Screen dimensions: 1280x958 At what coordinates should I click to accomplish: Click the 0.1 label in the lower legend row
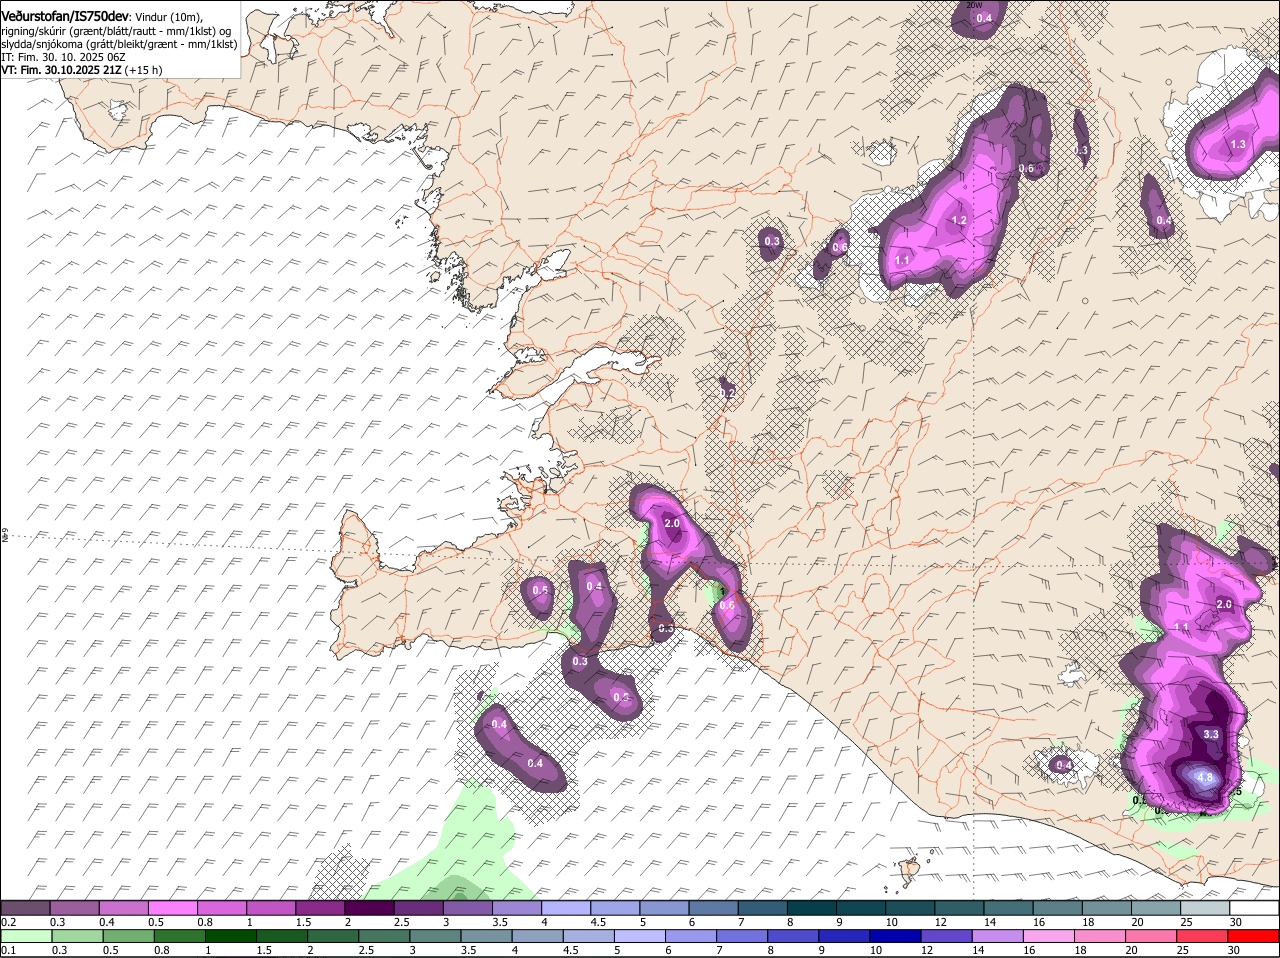click(x=9, y=950)
